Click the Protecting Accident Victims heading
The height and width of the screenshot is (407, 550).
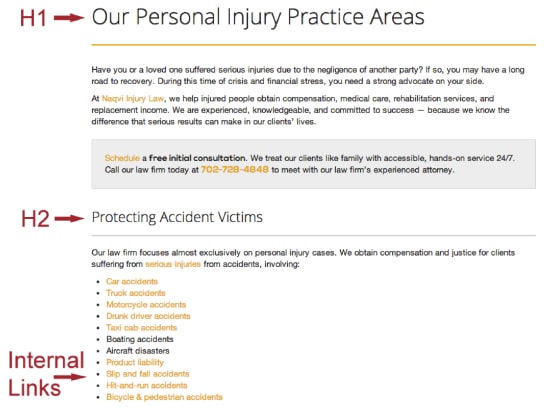[177, 217]
